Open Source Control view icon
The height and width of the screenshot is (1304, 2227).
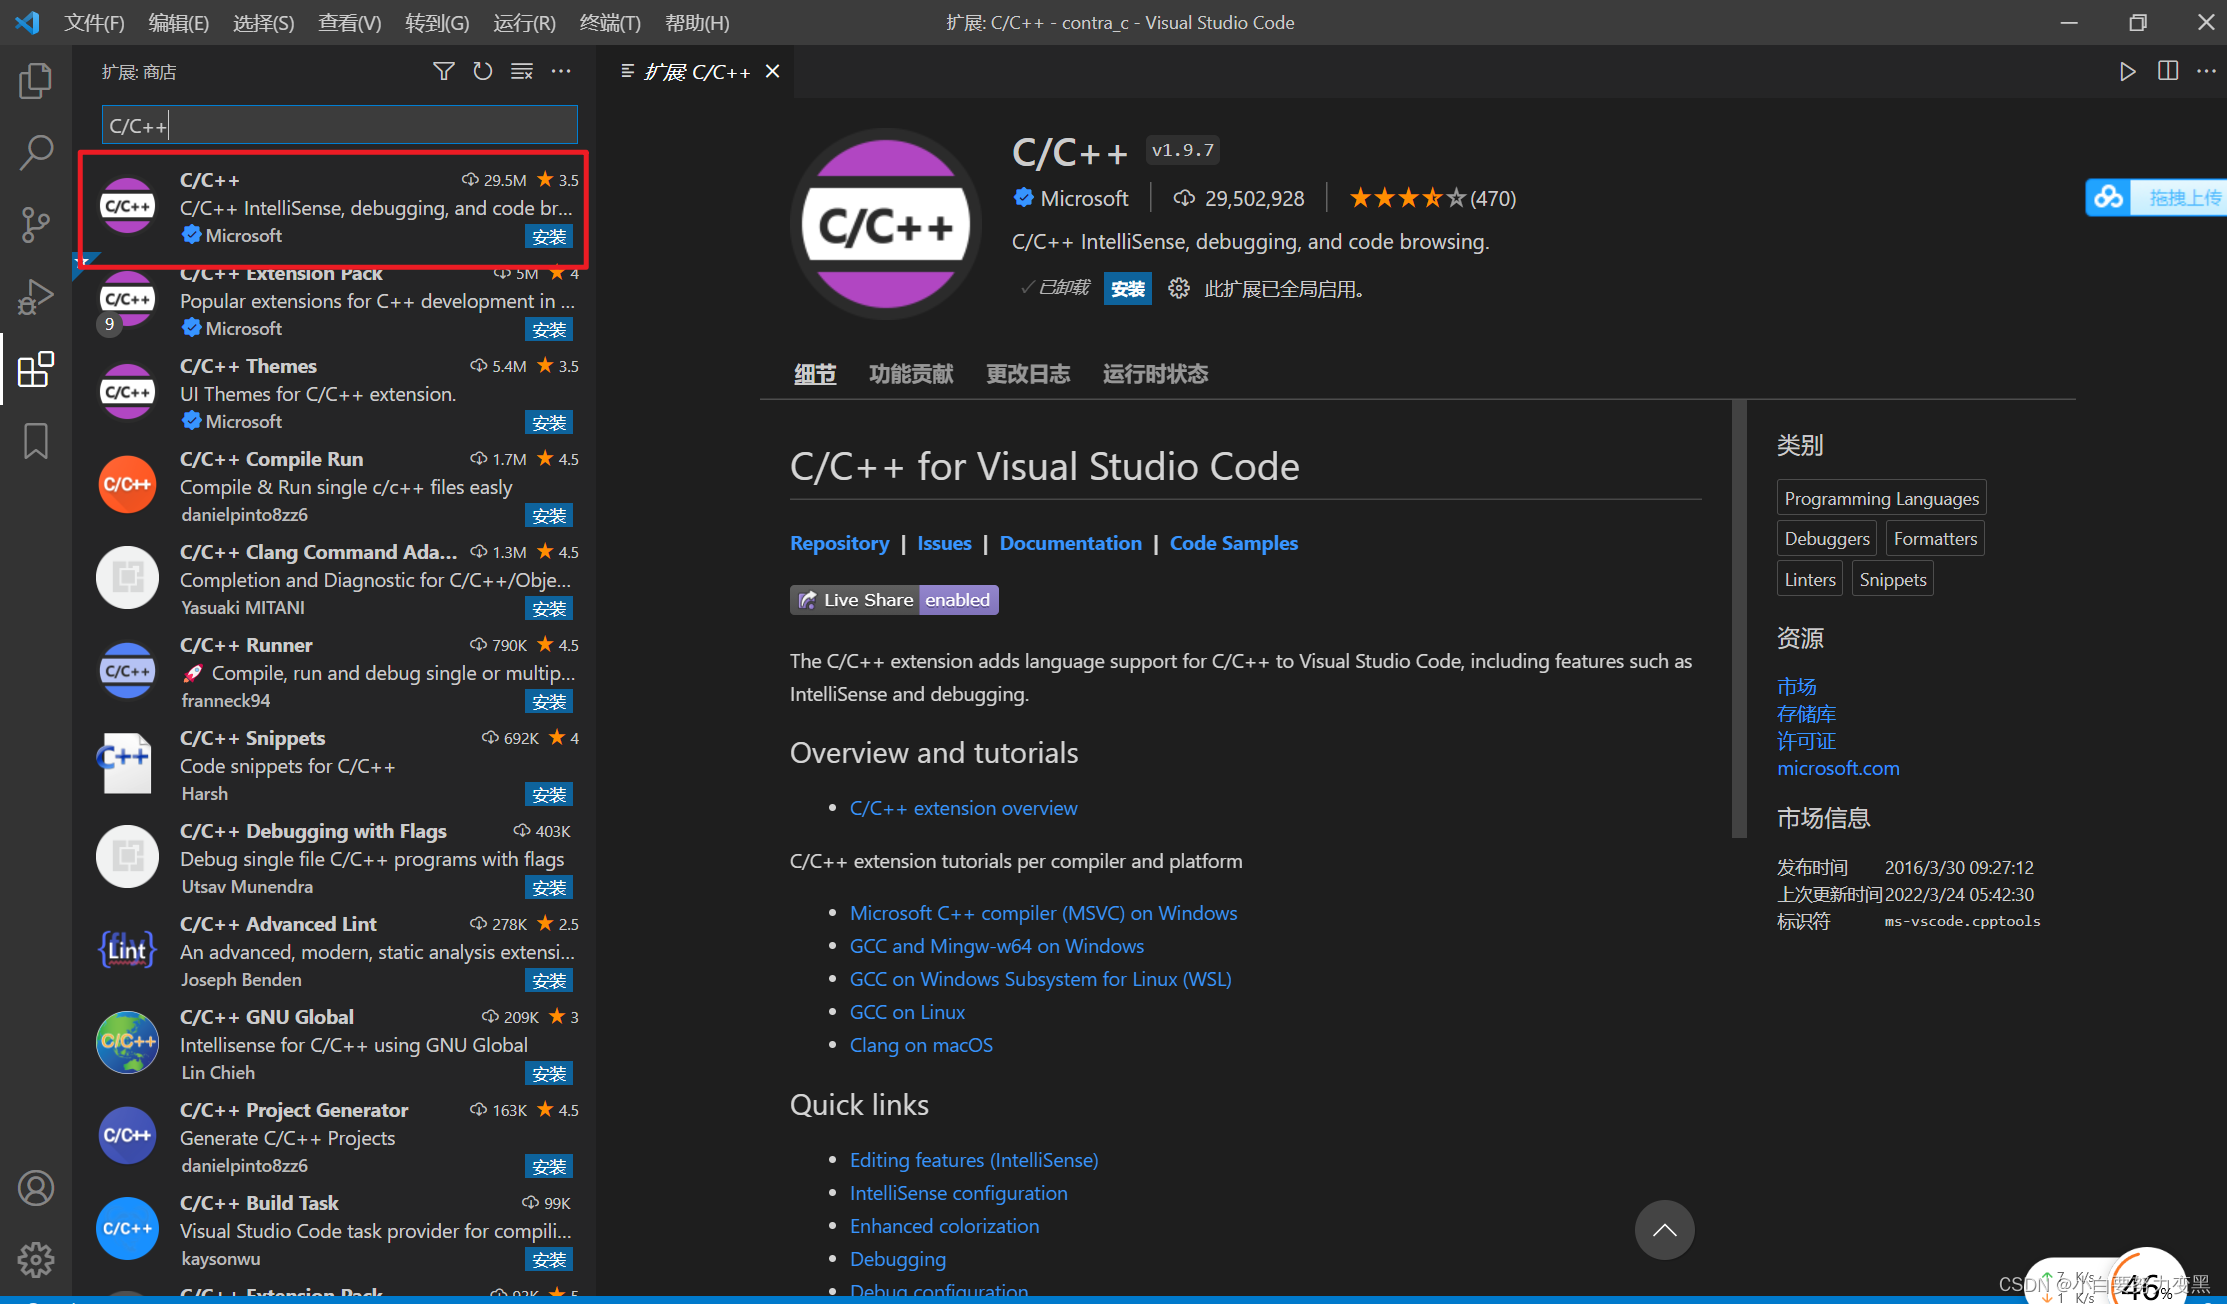pos(36,224)
